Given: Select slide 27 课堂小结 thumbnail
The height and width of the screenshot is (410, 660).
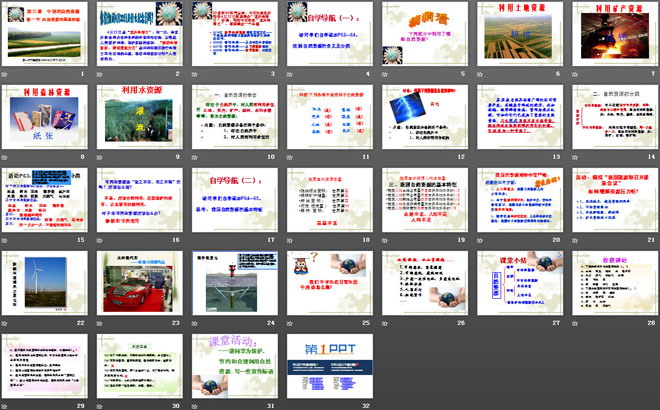Looking at the screenshot, I should (520, 283).
